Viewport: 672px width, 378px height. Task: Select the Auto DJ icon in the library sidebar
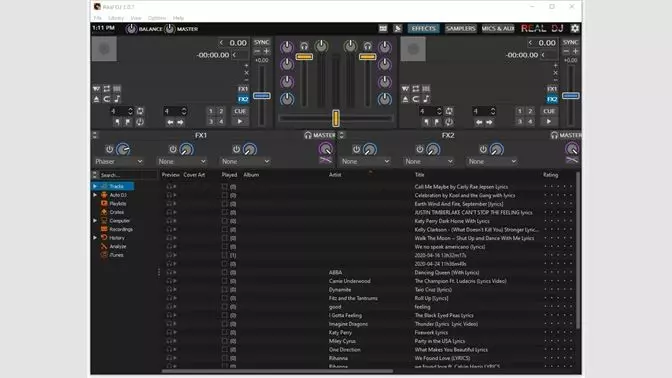tap(104, 195)
